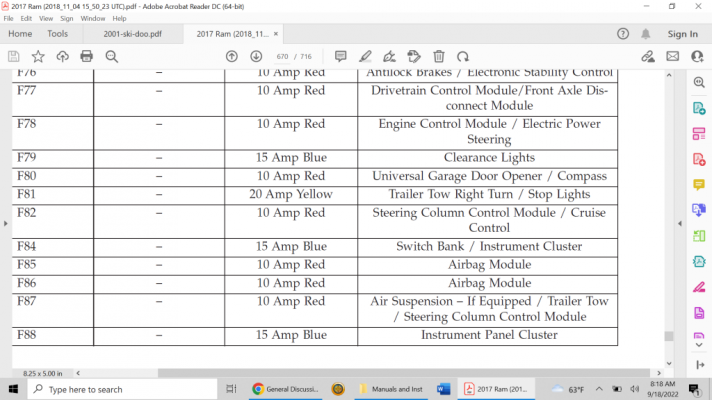Share a link with the link icon
This screenshot has height=400, width=712.
(x=648, y=56)
